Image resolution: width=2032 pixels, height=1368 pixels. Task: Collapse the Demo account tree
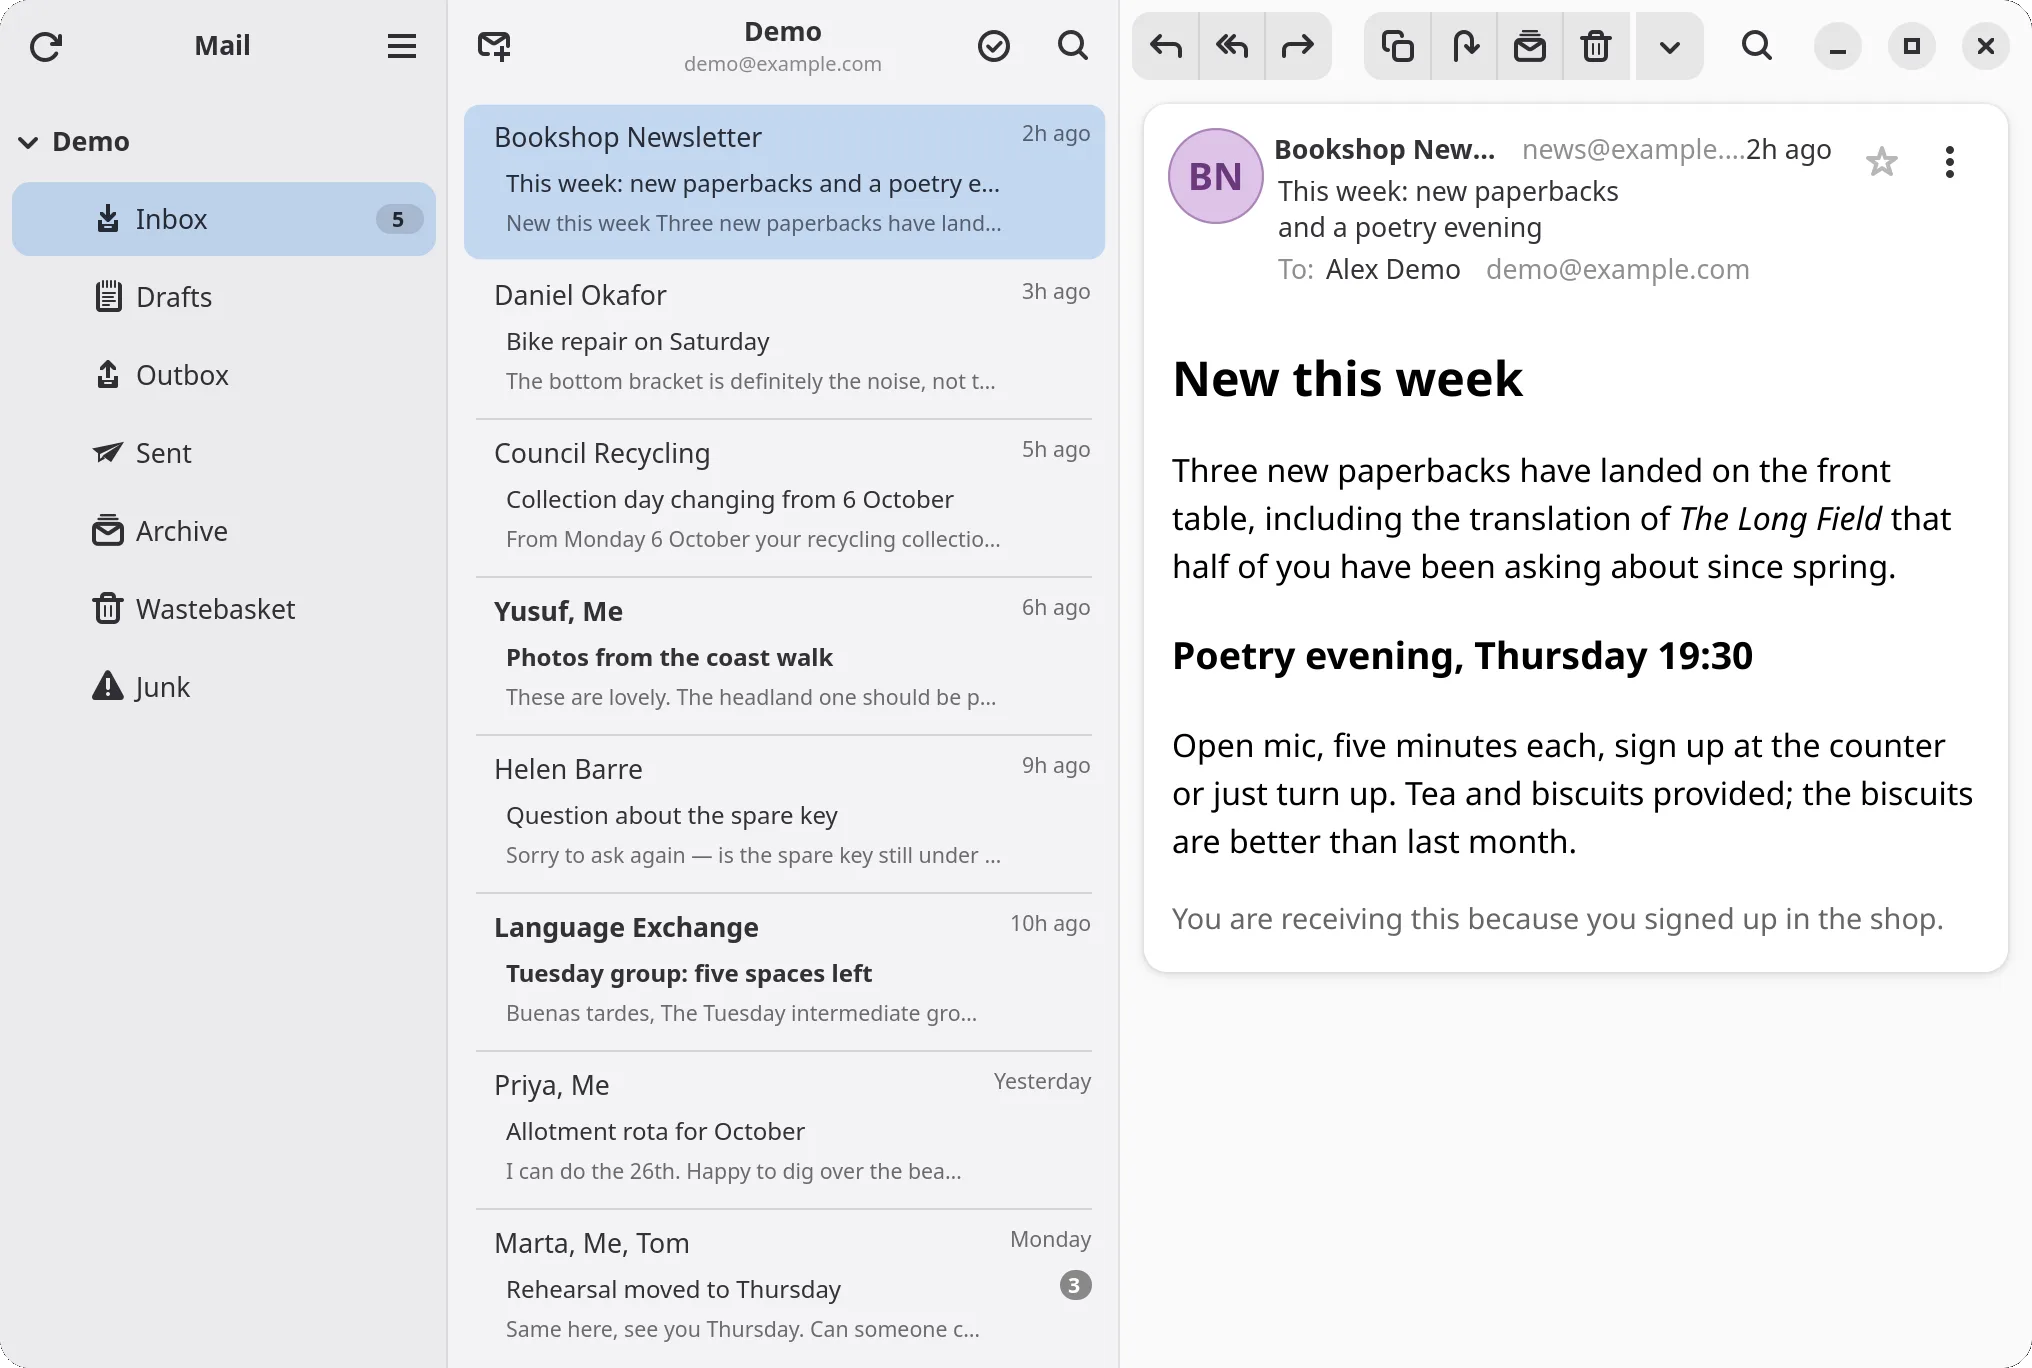[29, 142]
